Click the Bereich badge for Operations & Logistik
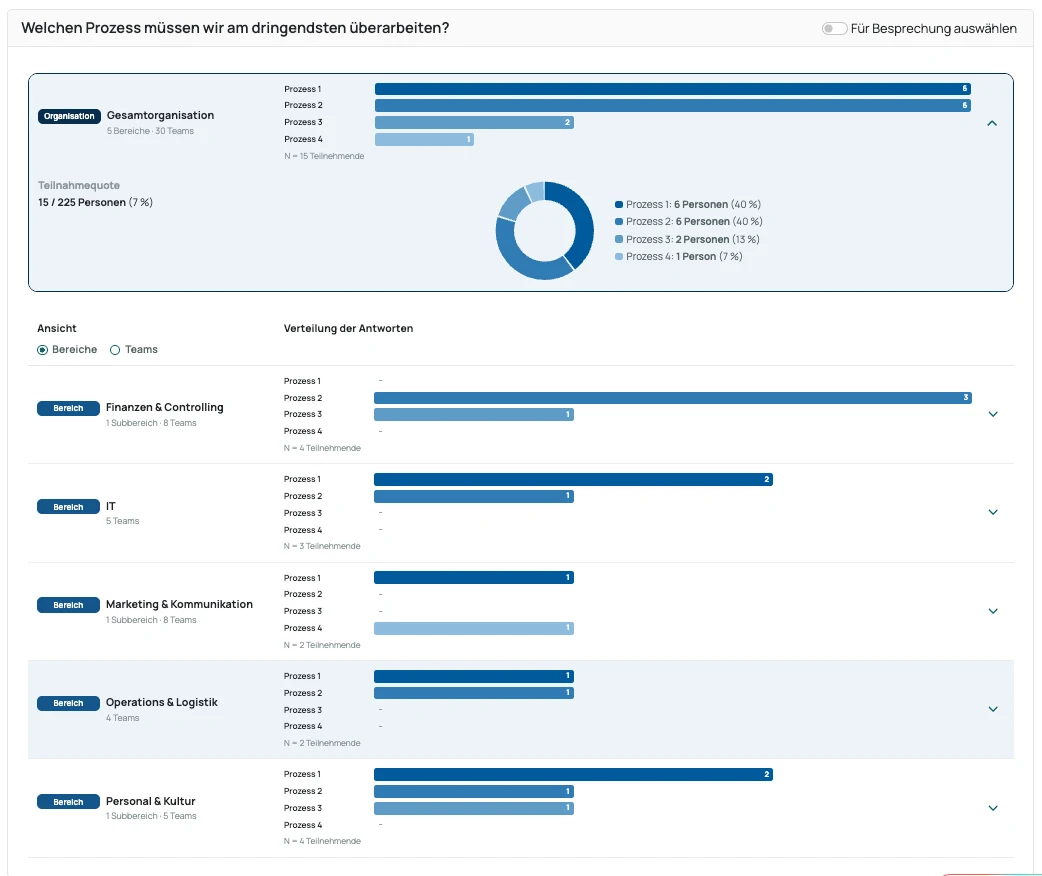 coord(68,703)
